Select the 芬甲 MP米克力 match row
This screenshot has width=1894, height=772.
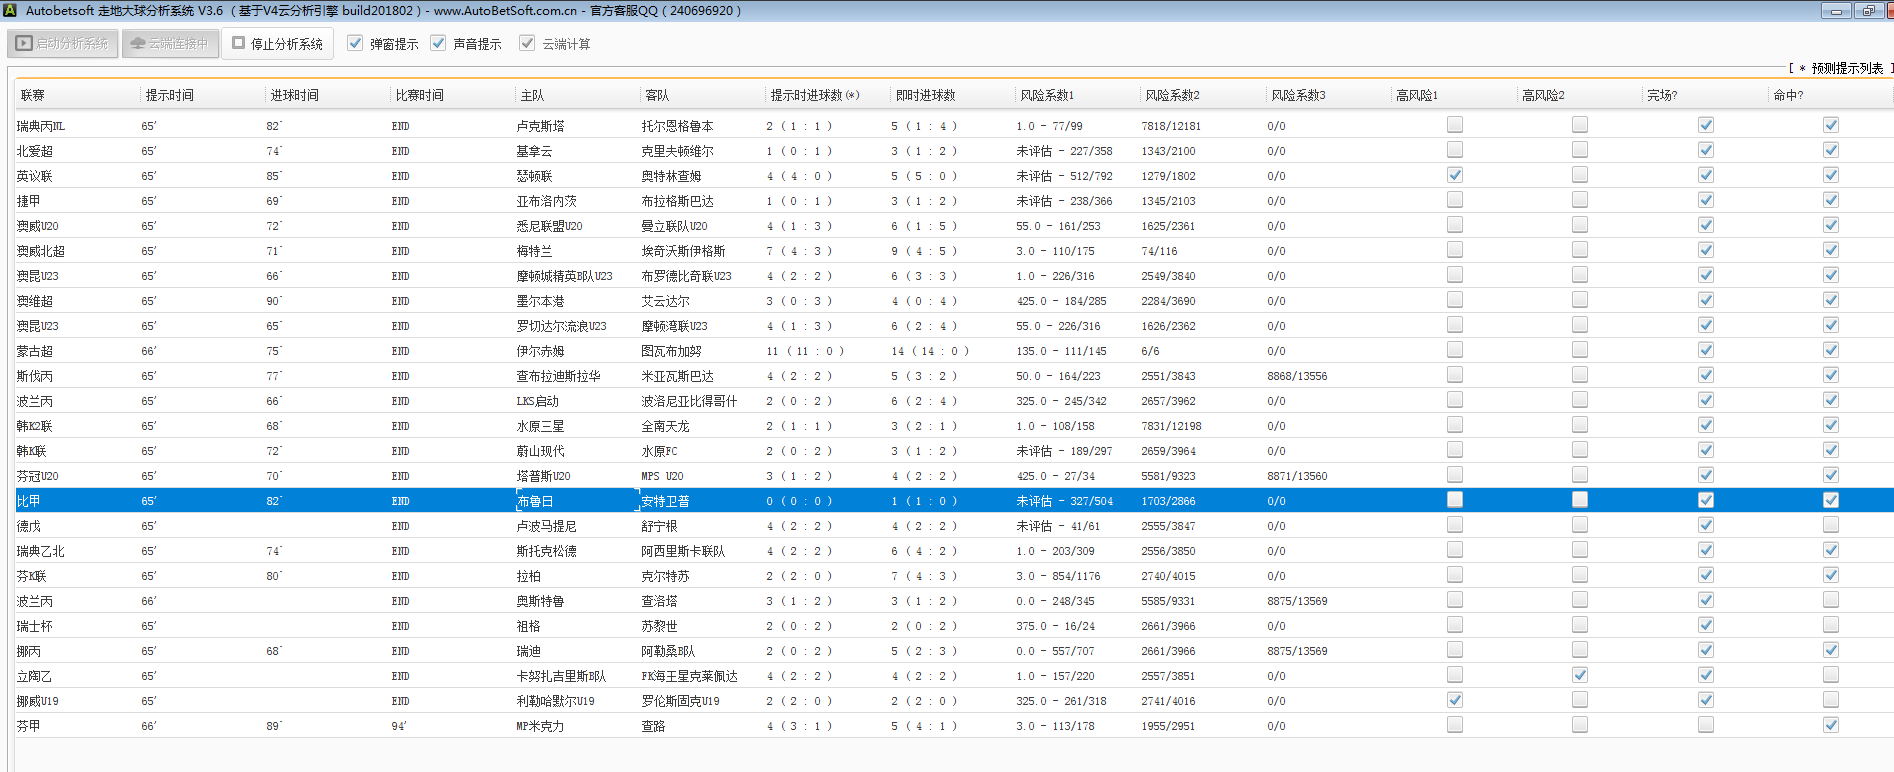(540, 726)
